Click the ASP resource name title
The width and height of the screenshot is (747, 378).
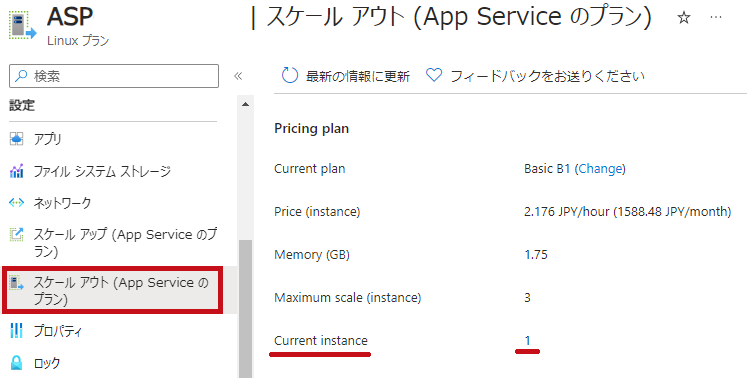click(70, 17)
